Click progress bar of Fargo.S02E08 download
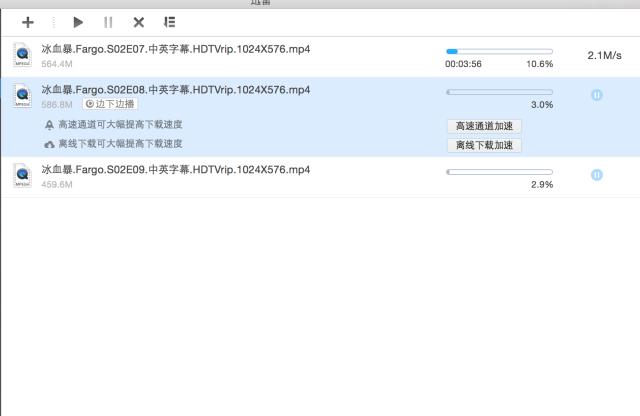This screenshot has height=416, width=640. 500,92
